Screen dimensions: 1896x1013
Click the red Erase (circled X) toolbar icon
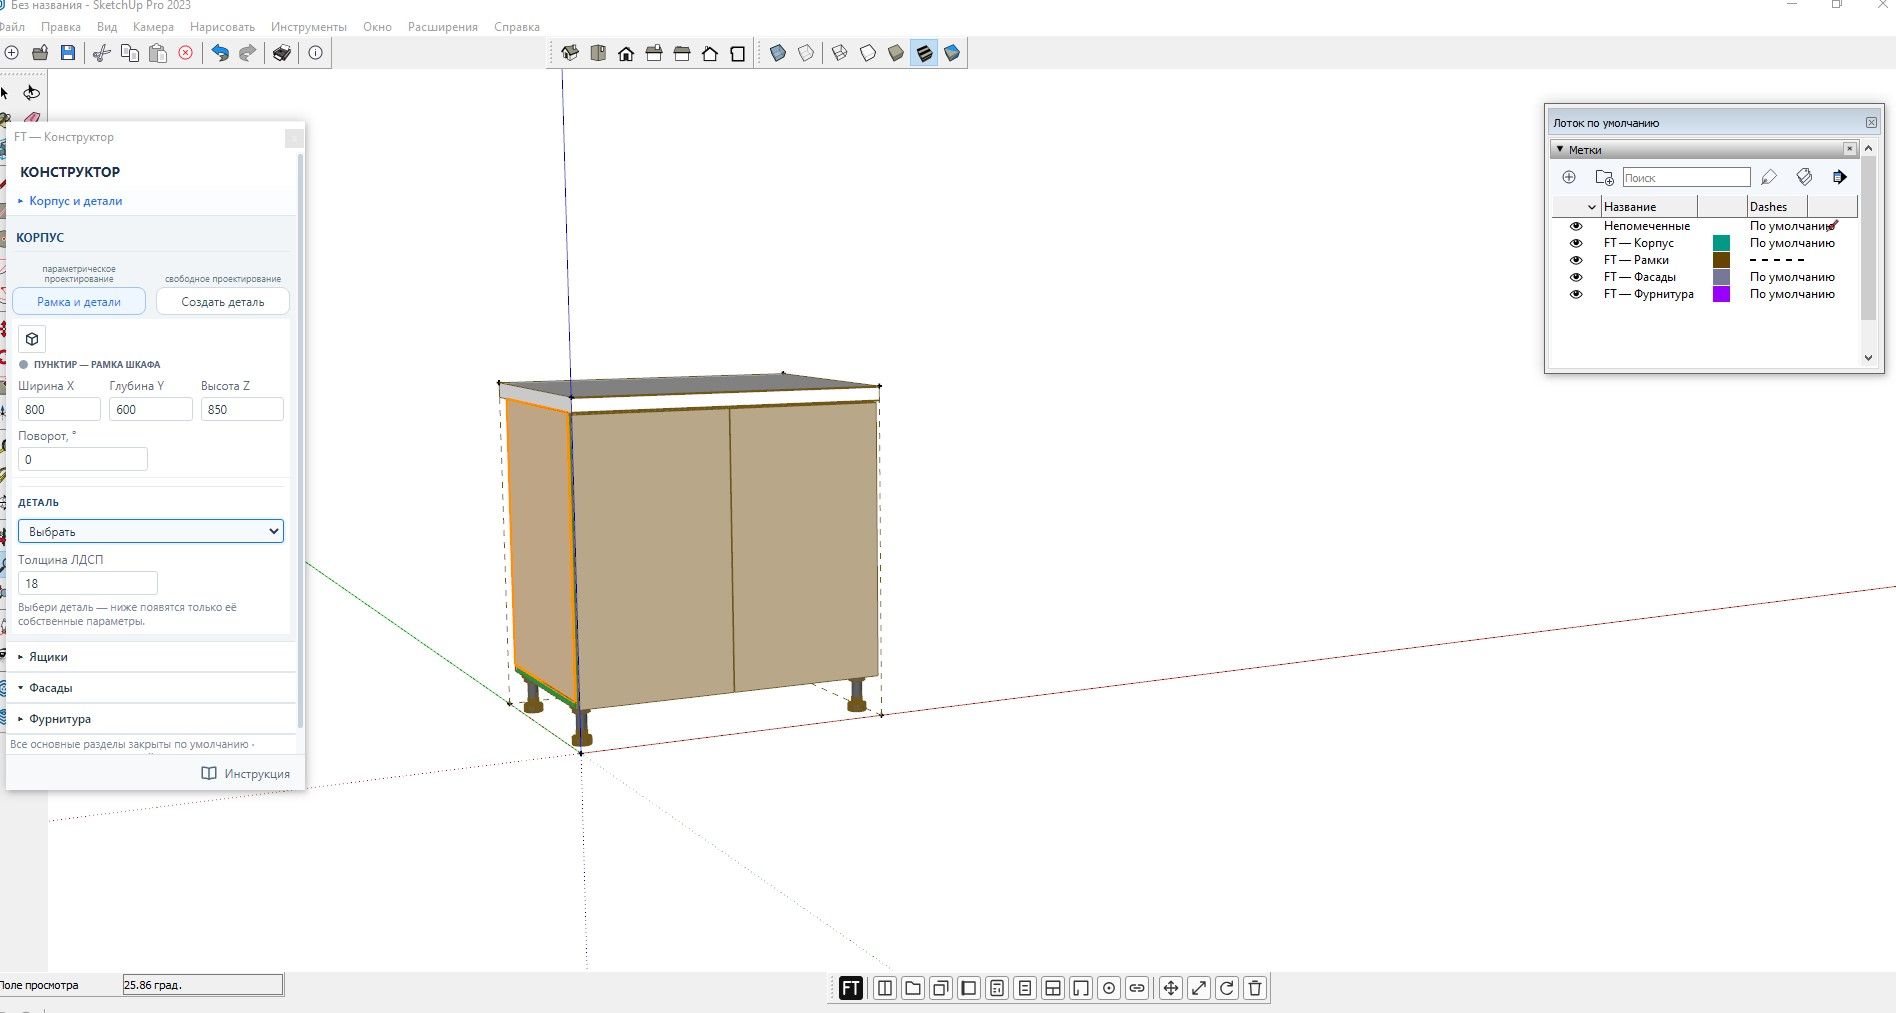click(x=185, y=53)
